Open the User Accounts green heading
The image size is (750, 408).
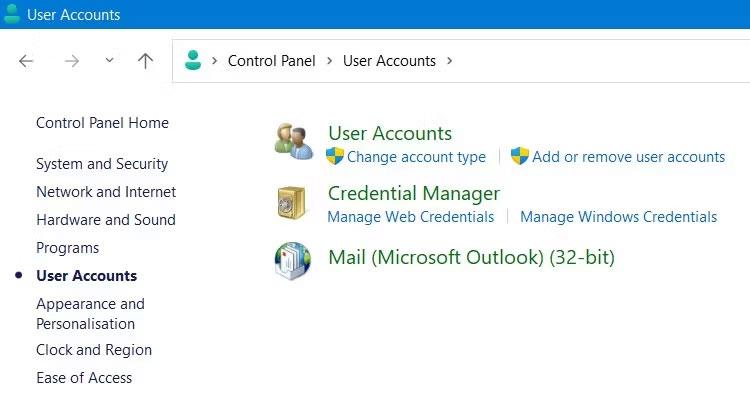pyautogui.click(x=390, y=133)
